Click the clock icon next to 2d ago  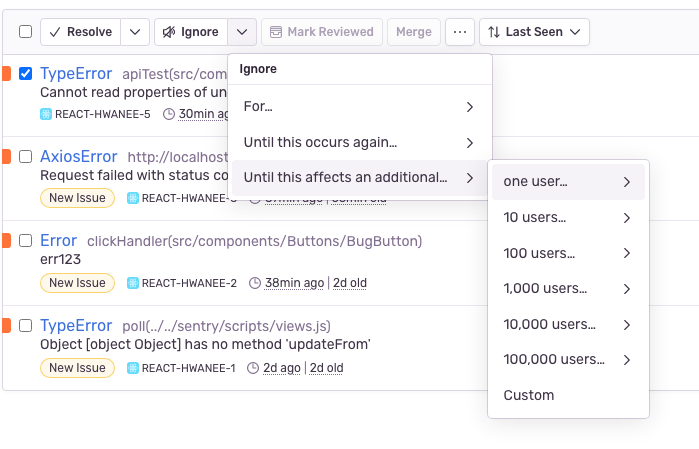click(254, 368)
